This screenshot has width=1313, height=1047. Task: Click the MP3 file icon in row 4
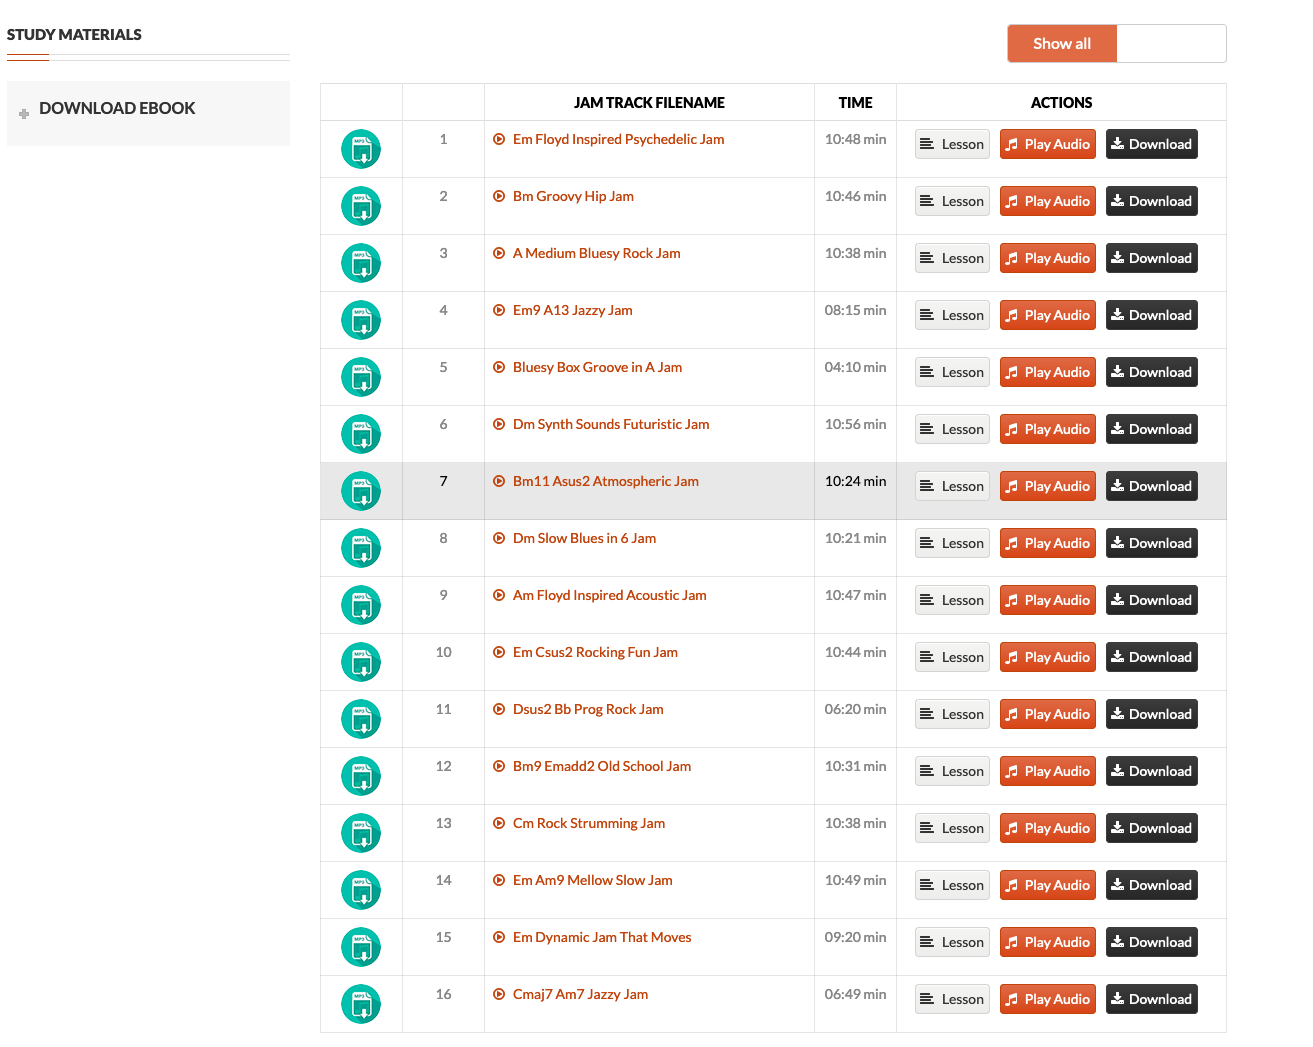pyautogui.click(x=361, y=320)
